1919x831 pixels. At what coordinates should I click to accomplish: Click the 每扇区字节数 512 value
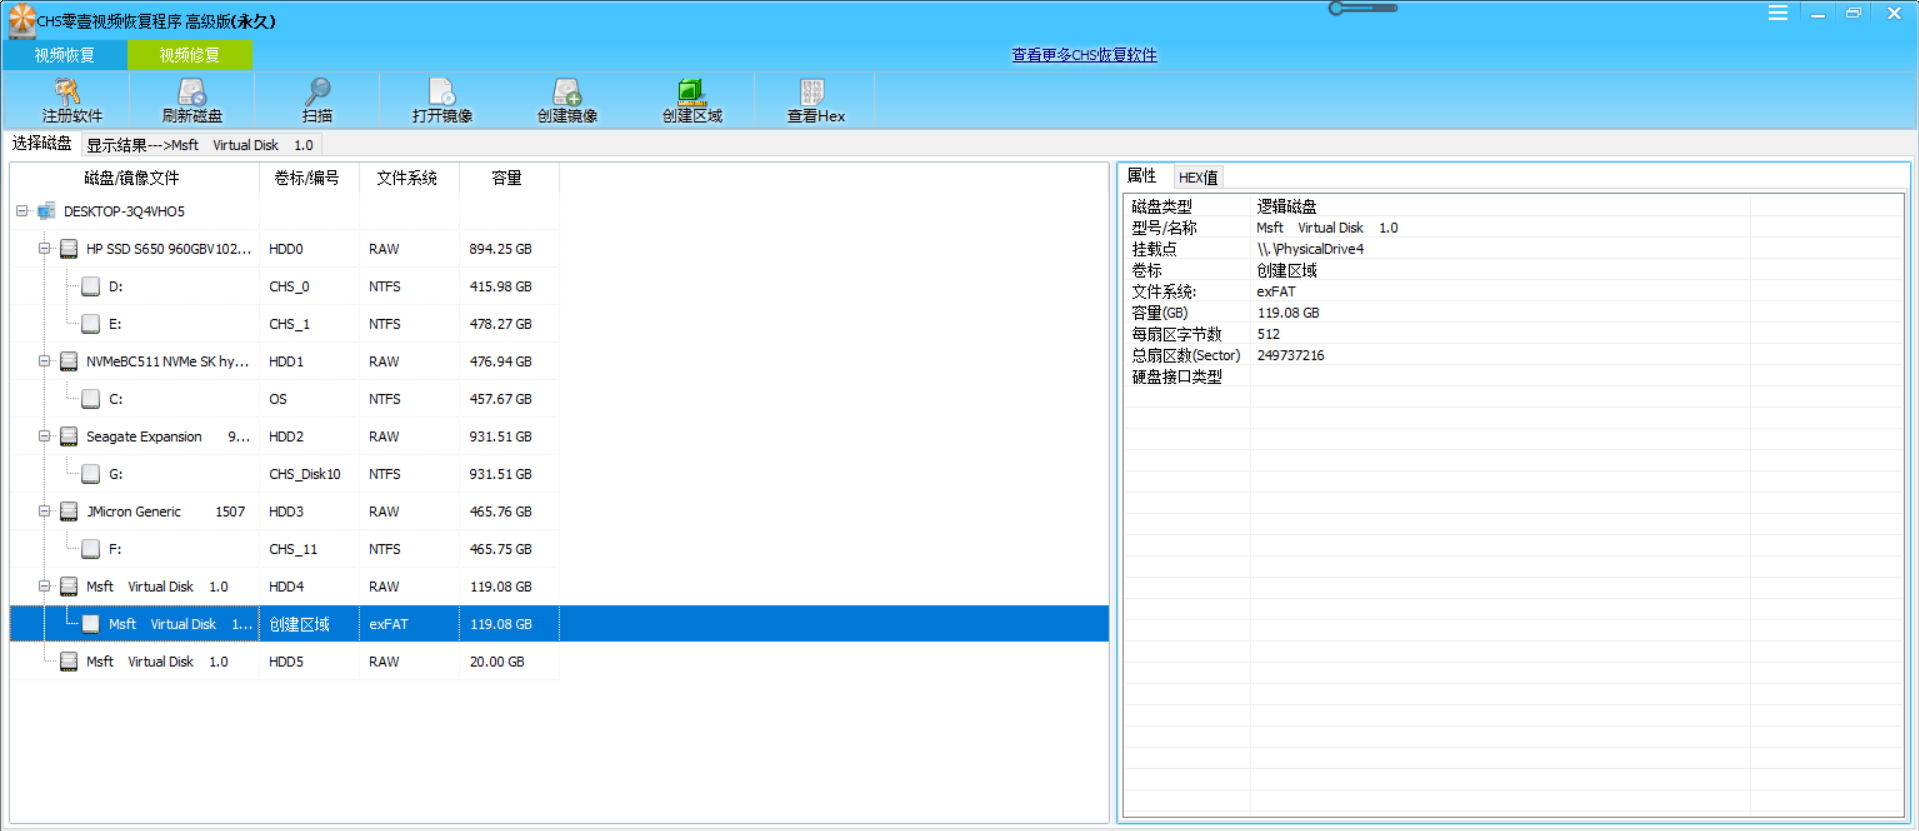point(1268,334)
